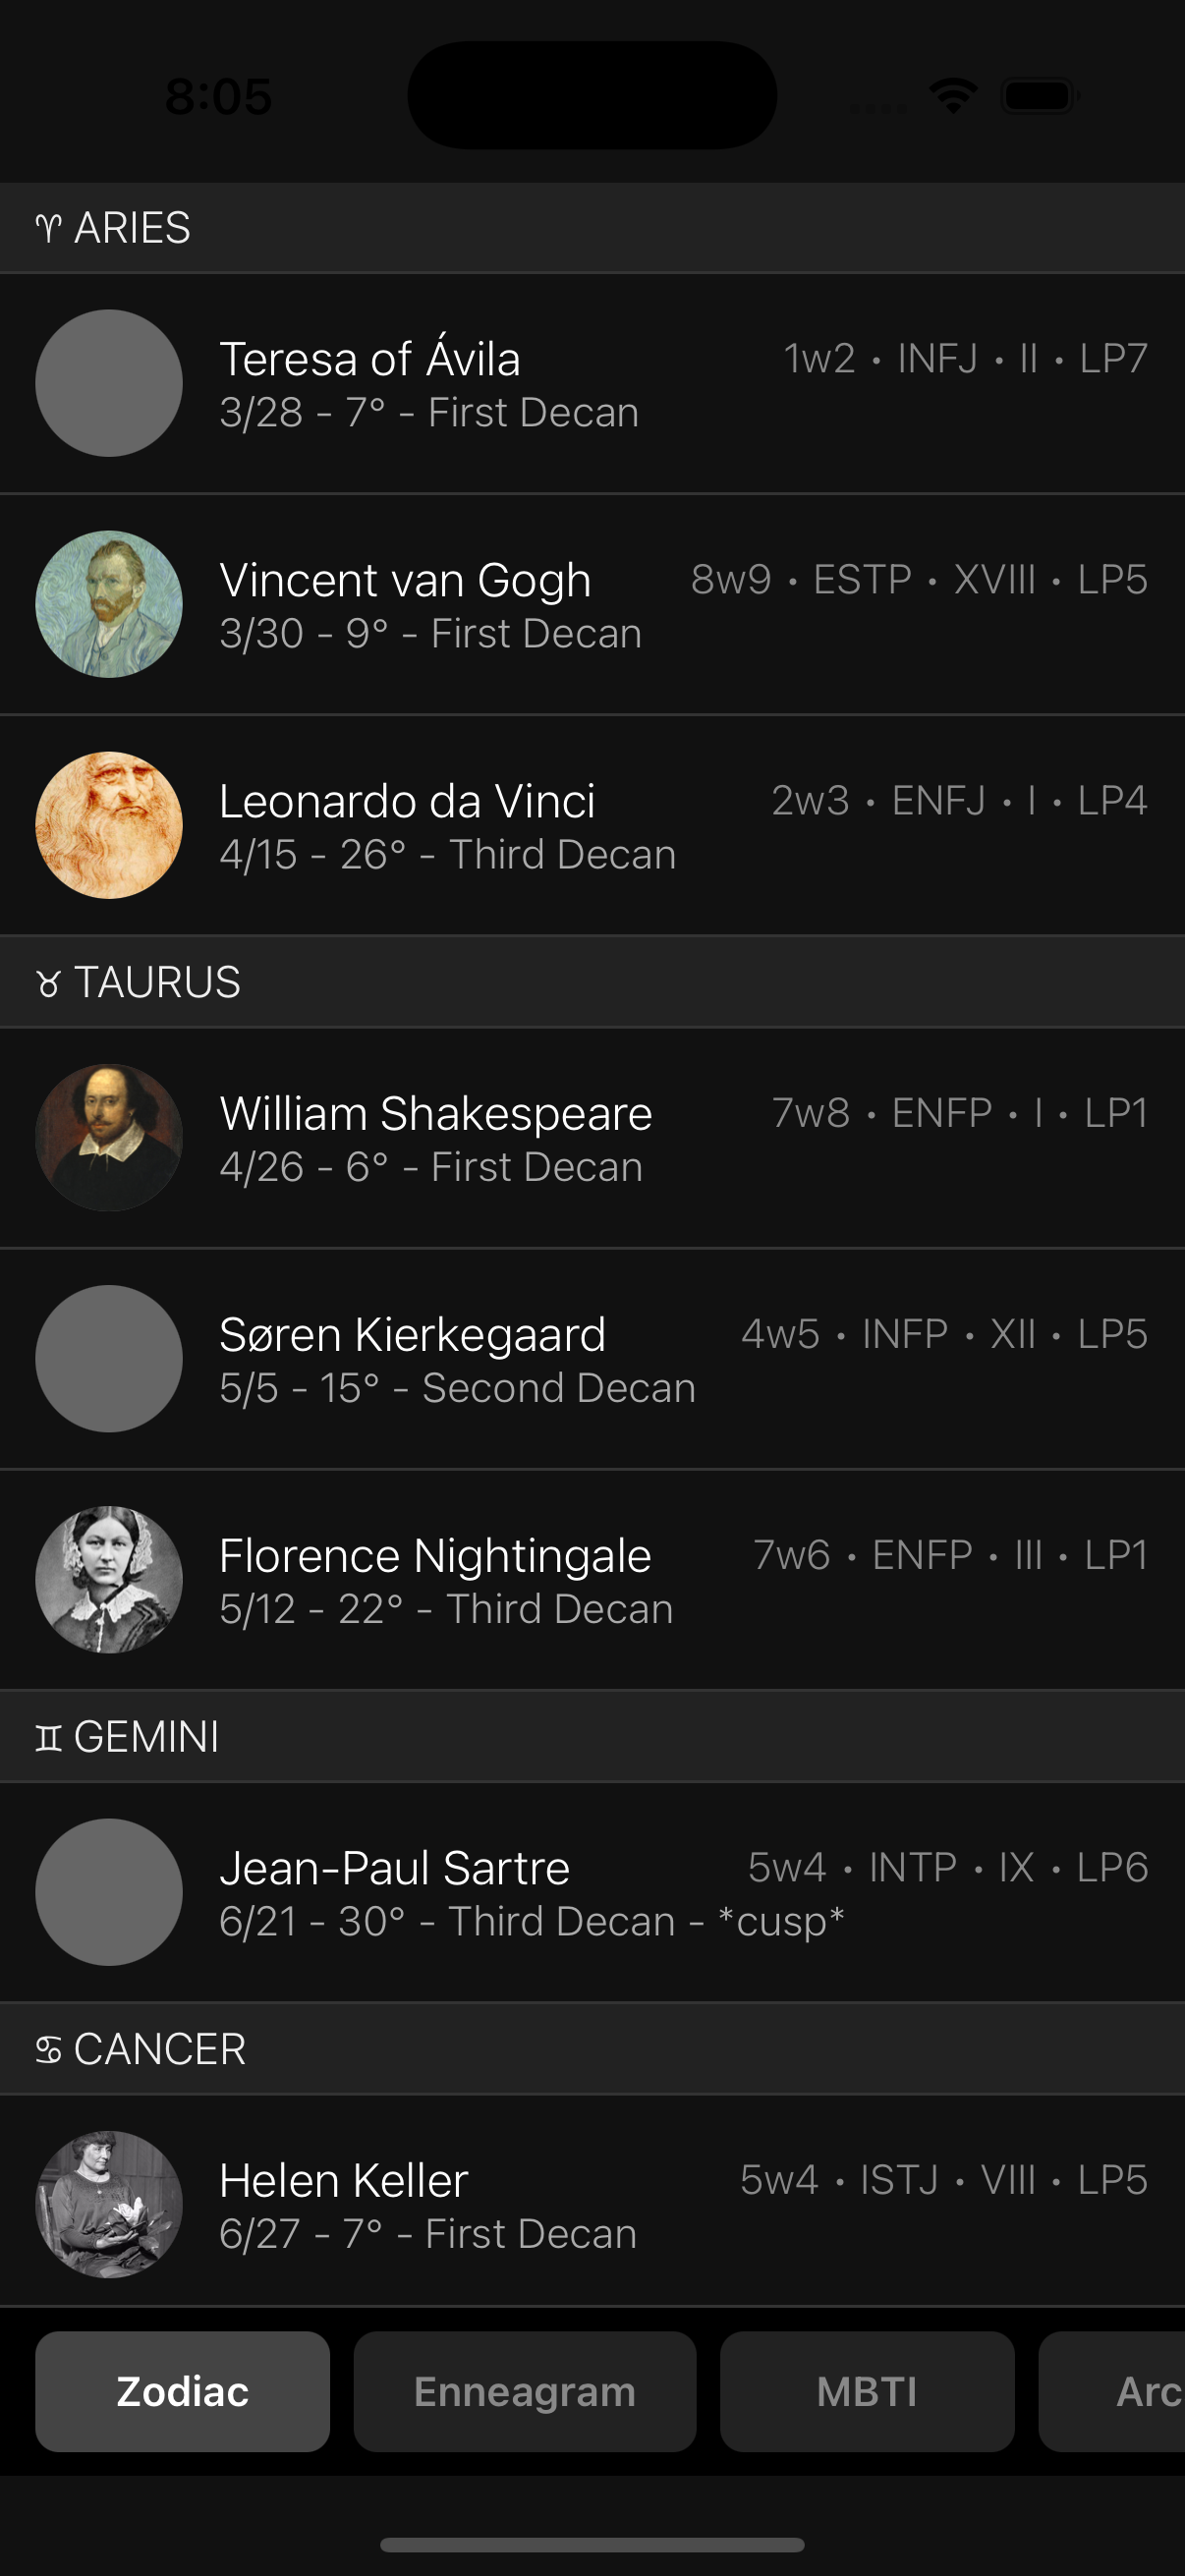Tap Florence Nightingale's photo avatar
The image size is (1185, 2576).
point(109,1579)
